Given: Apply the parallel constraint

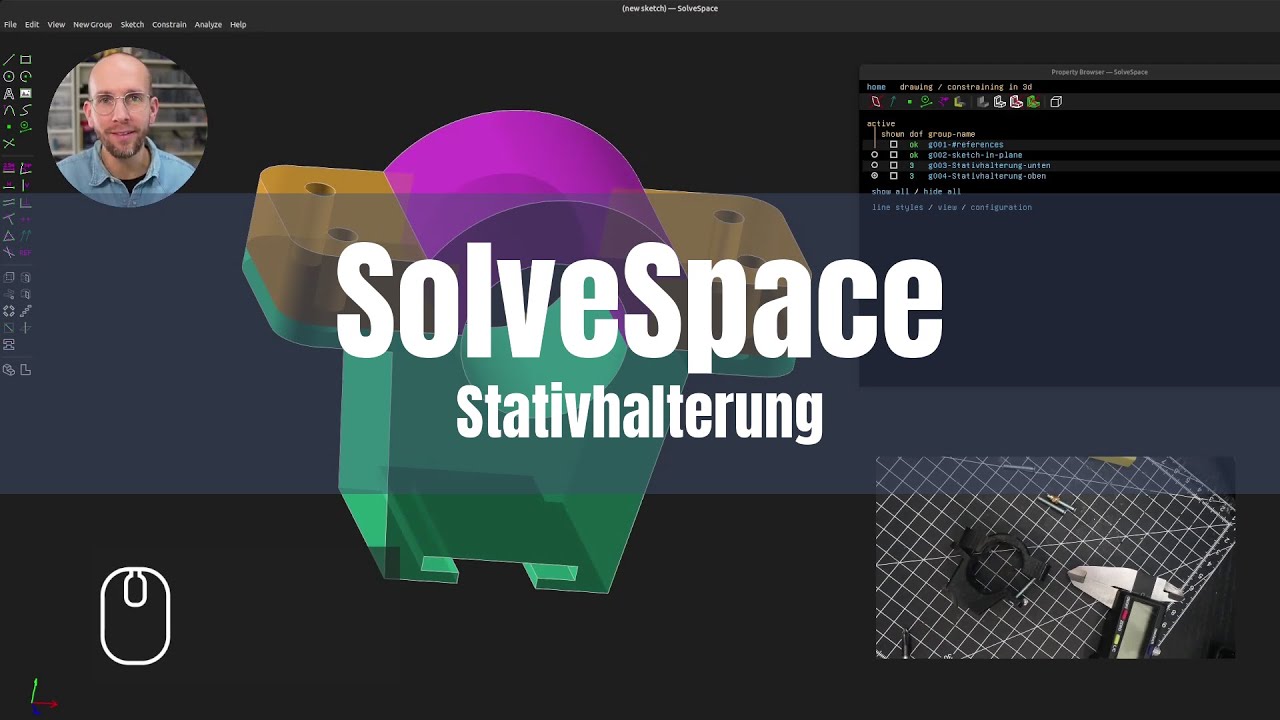Looking at the screenshot, I should point(9,202).
